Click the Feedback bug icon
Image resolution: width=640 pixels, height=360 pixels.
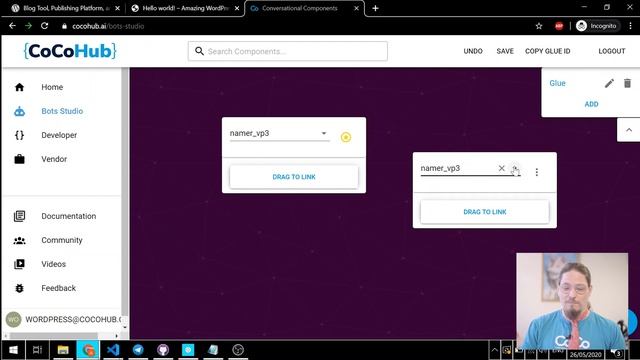point(19,288)
